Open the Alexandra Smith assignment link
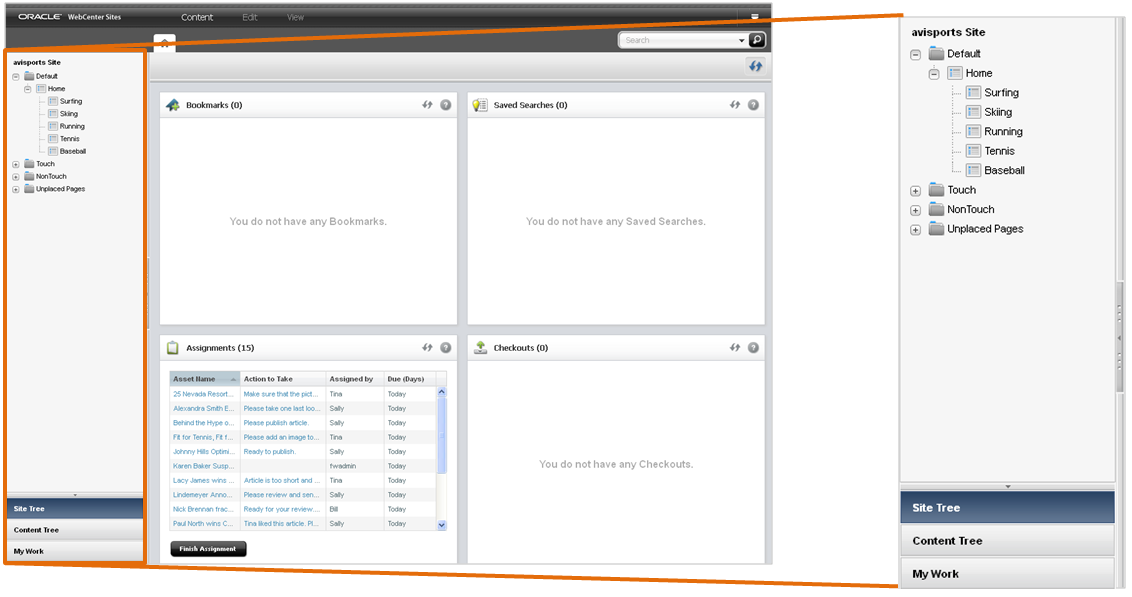1132x597 pixels. (204, 409)
